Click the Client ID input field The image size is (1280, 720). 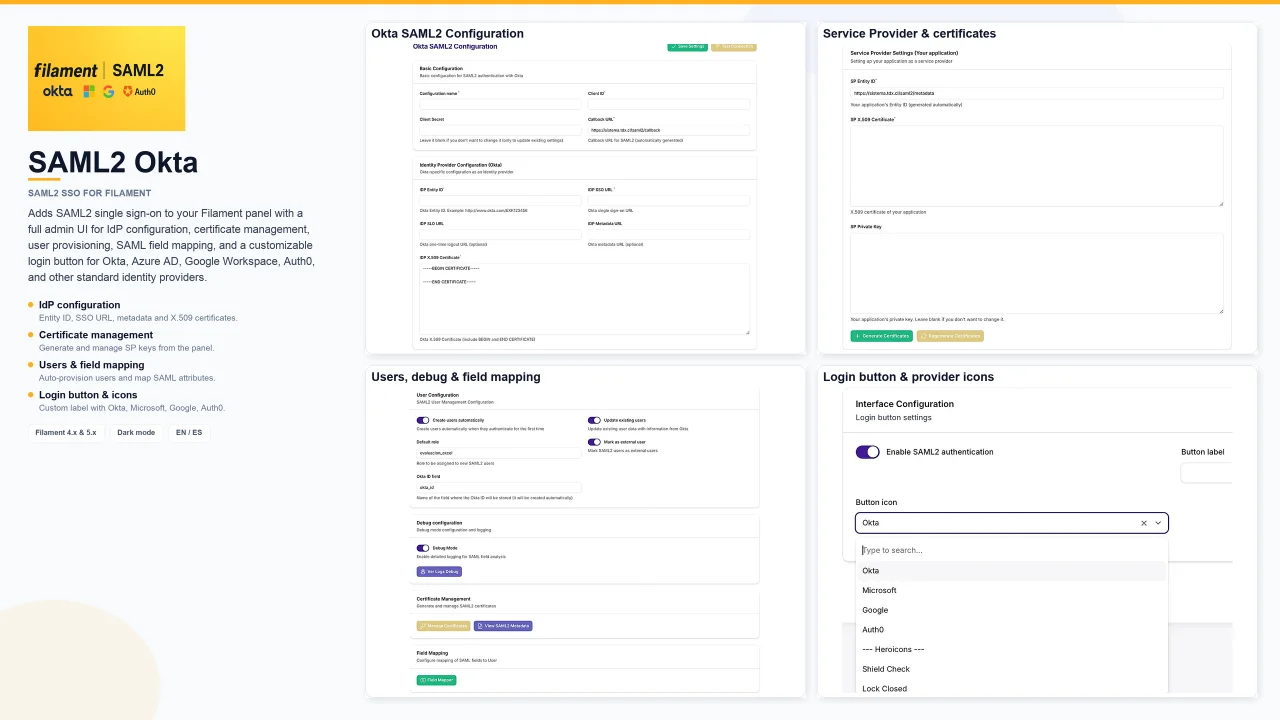point(668,103)
